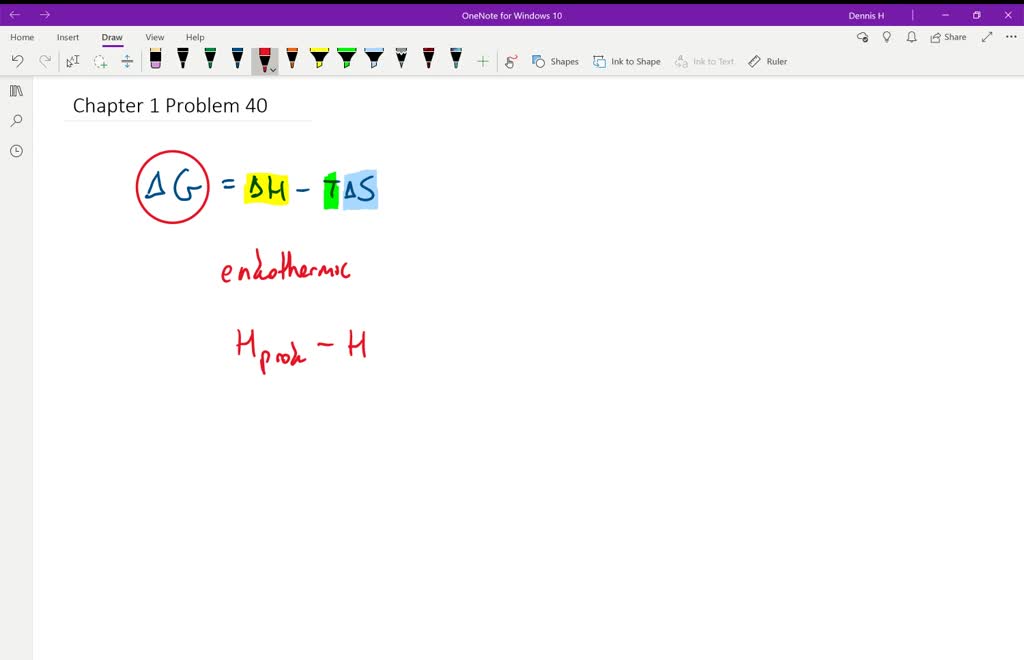Navigate forward with the right arrow
This screenshot has width=1024, height=660.
click(44, 14)
